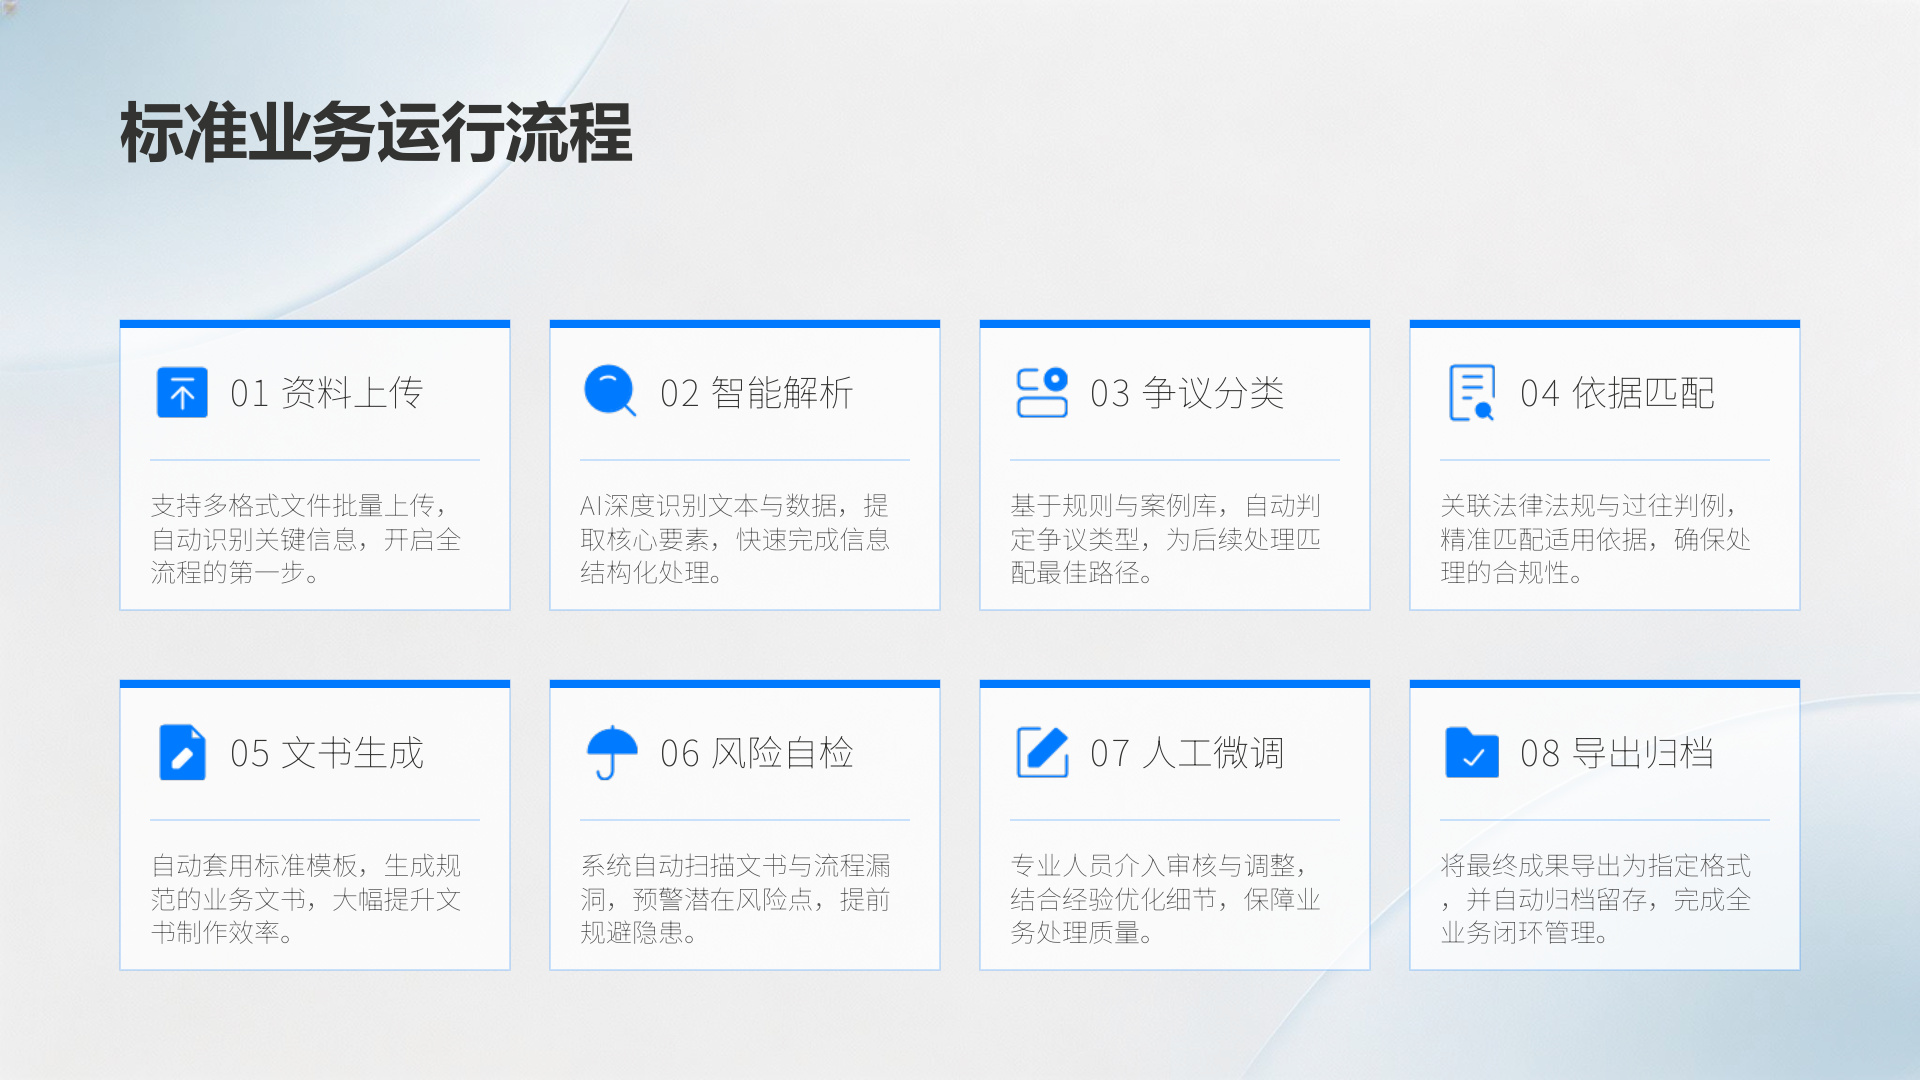This screenshot has width=1920, height=1080.
Task: Select the heading 07 人工微调
Action: point(1187,753)
